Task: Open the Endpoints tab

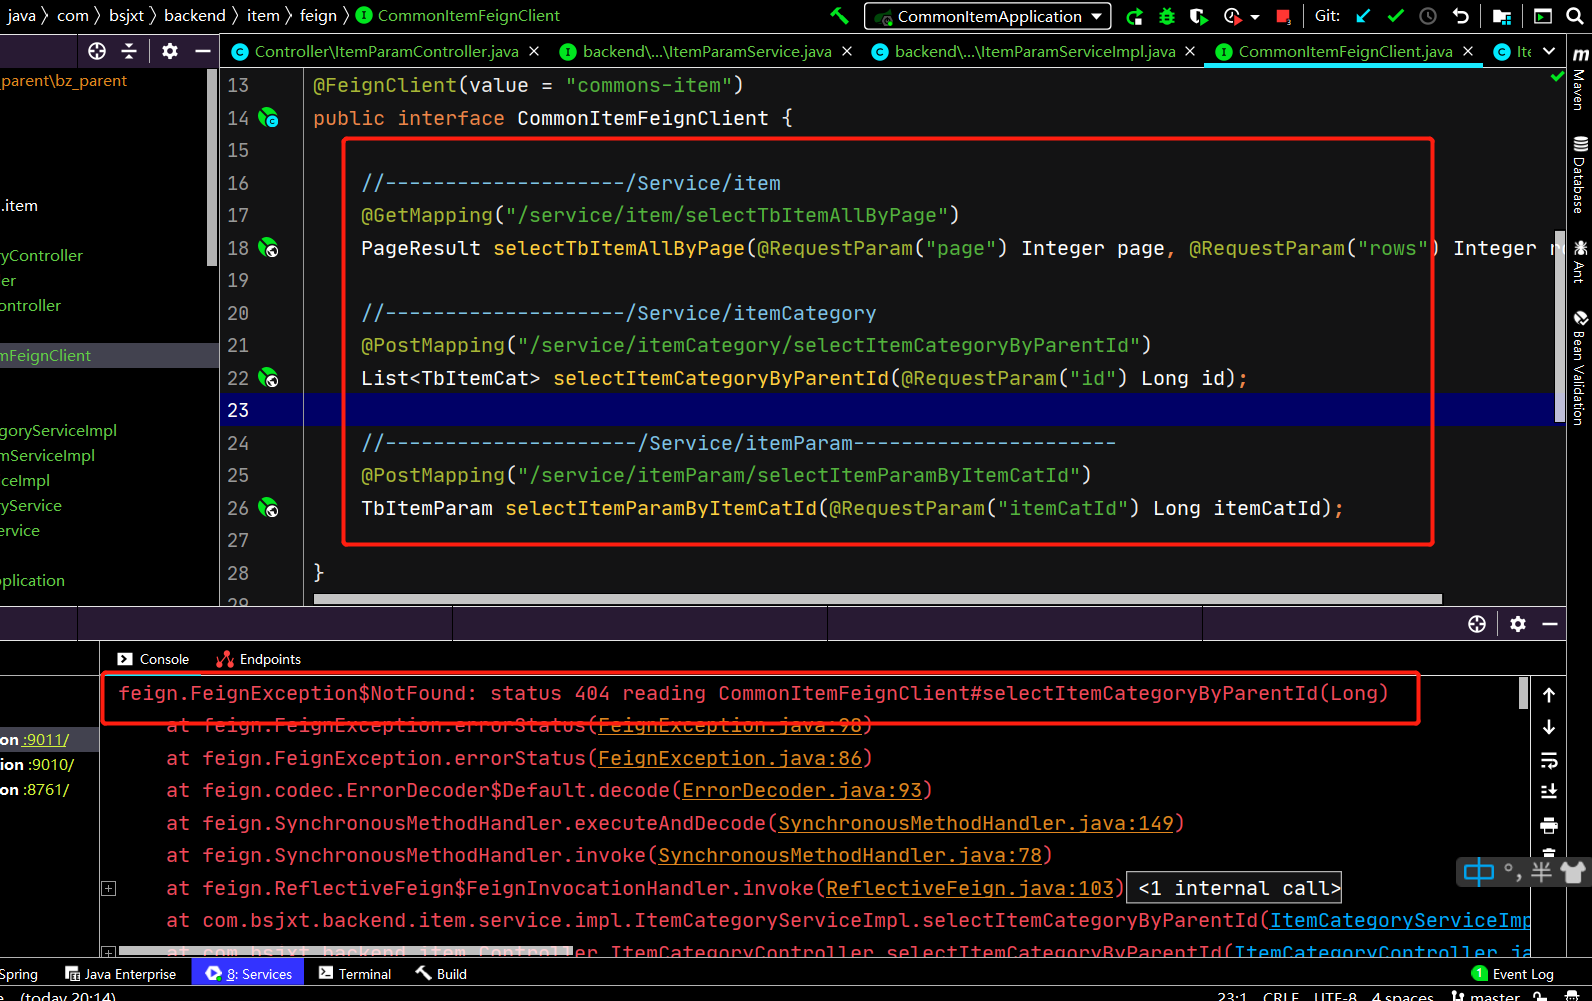Action: [259, 659]
